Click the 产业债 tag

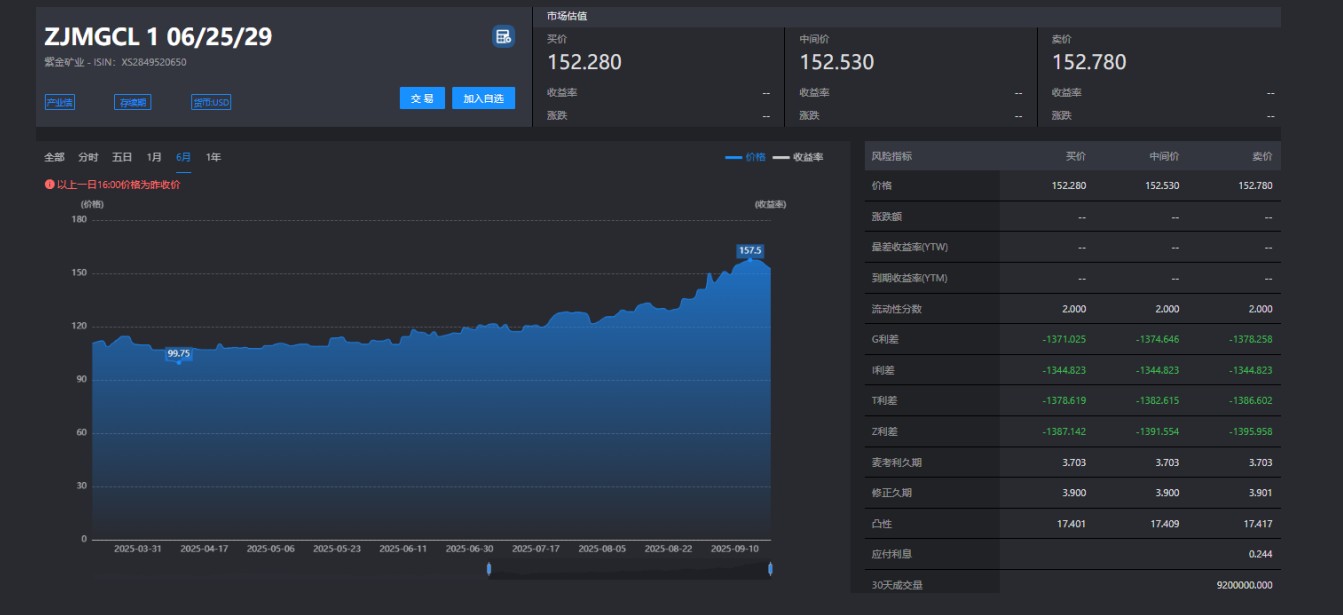tap(59, 102)
